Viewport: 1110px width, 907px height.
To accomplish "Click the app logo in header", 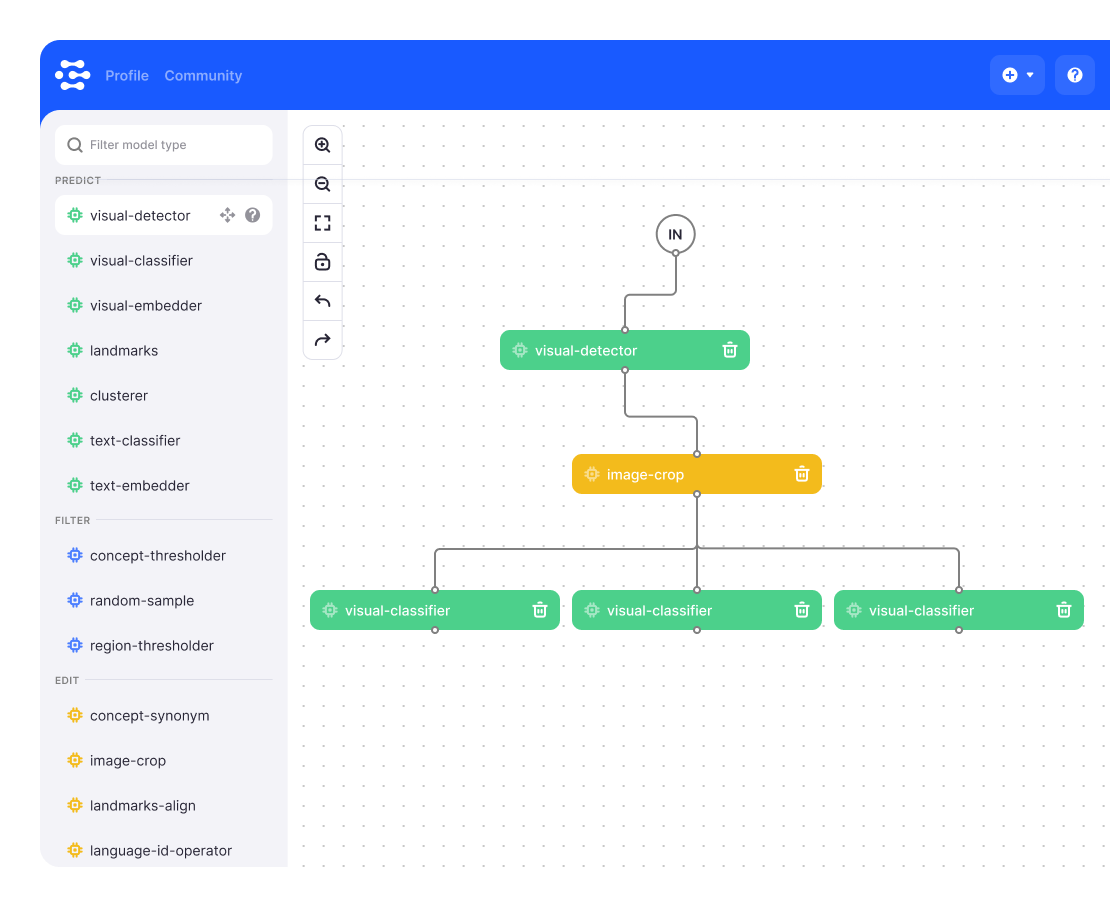I will pos(72,75).
